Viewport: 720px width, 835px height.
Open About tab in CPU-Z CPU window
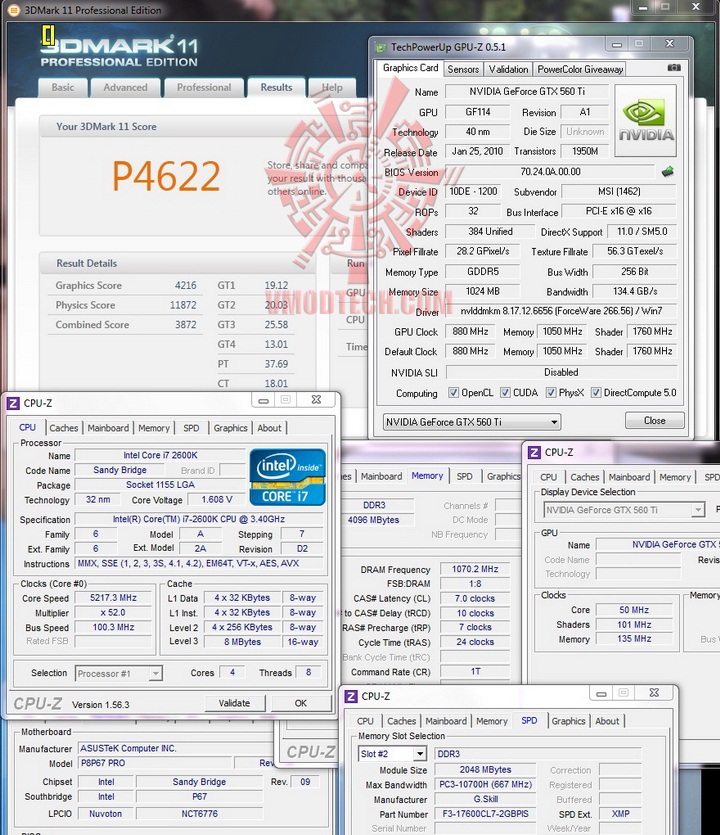coord(269,428)
